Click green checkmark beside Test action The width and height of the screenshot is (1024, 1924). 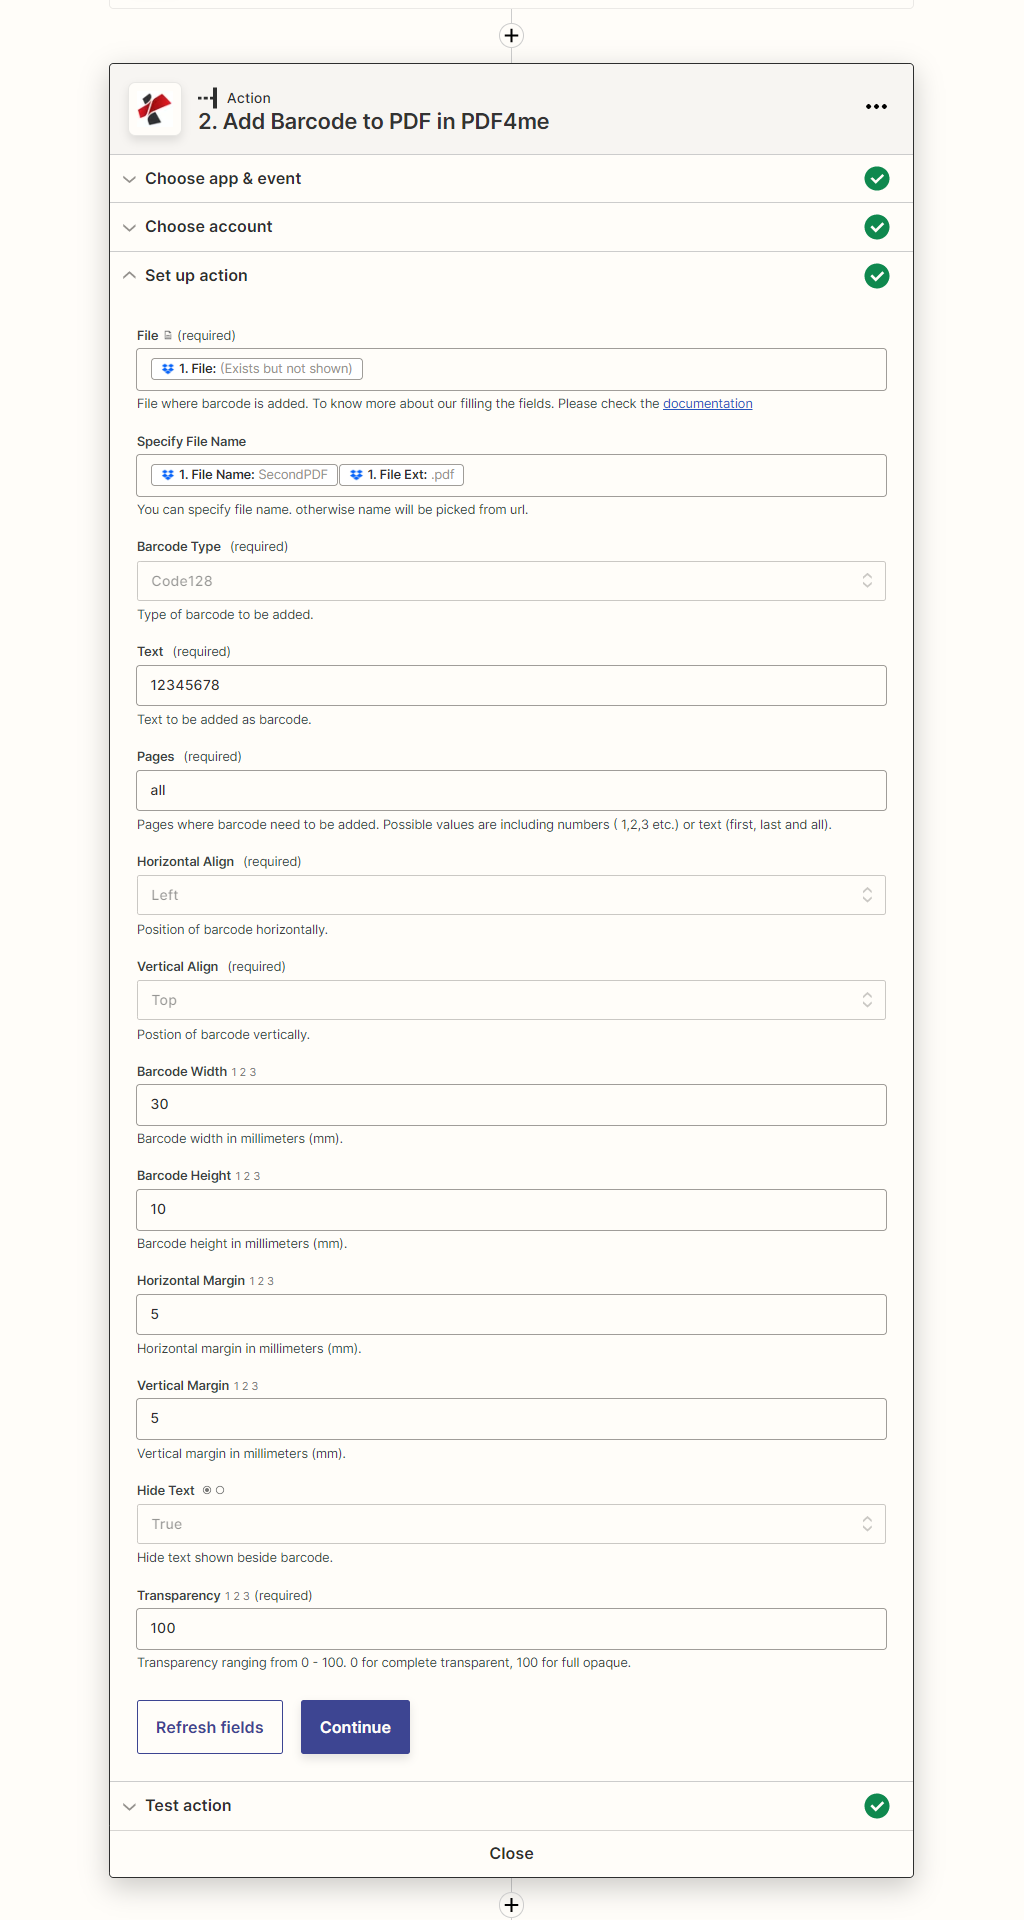click(876, 1806)
